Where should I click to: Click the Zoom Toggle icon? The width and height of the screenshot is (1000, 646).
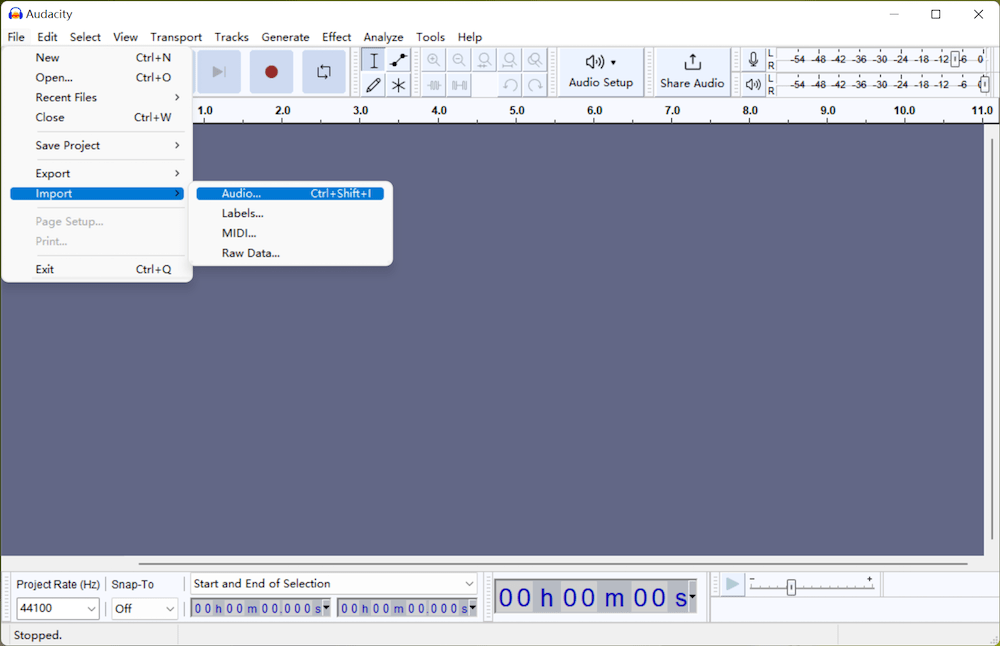(x=535, y=61)
